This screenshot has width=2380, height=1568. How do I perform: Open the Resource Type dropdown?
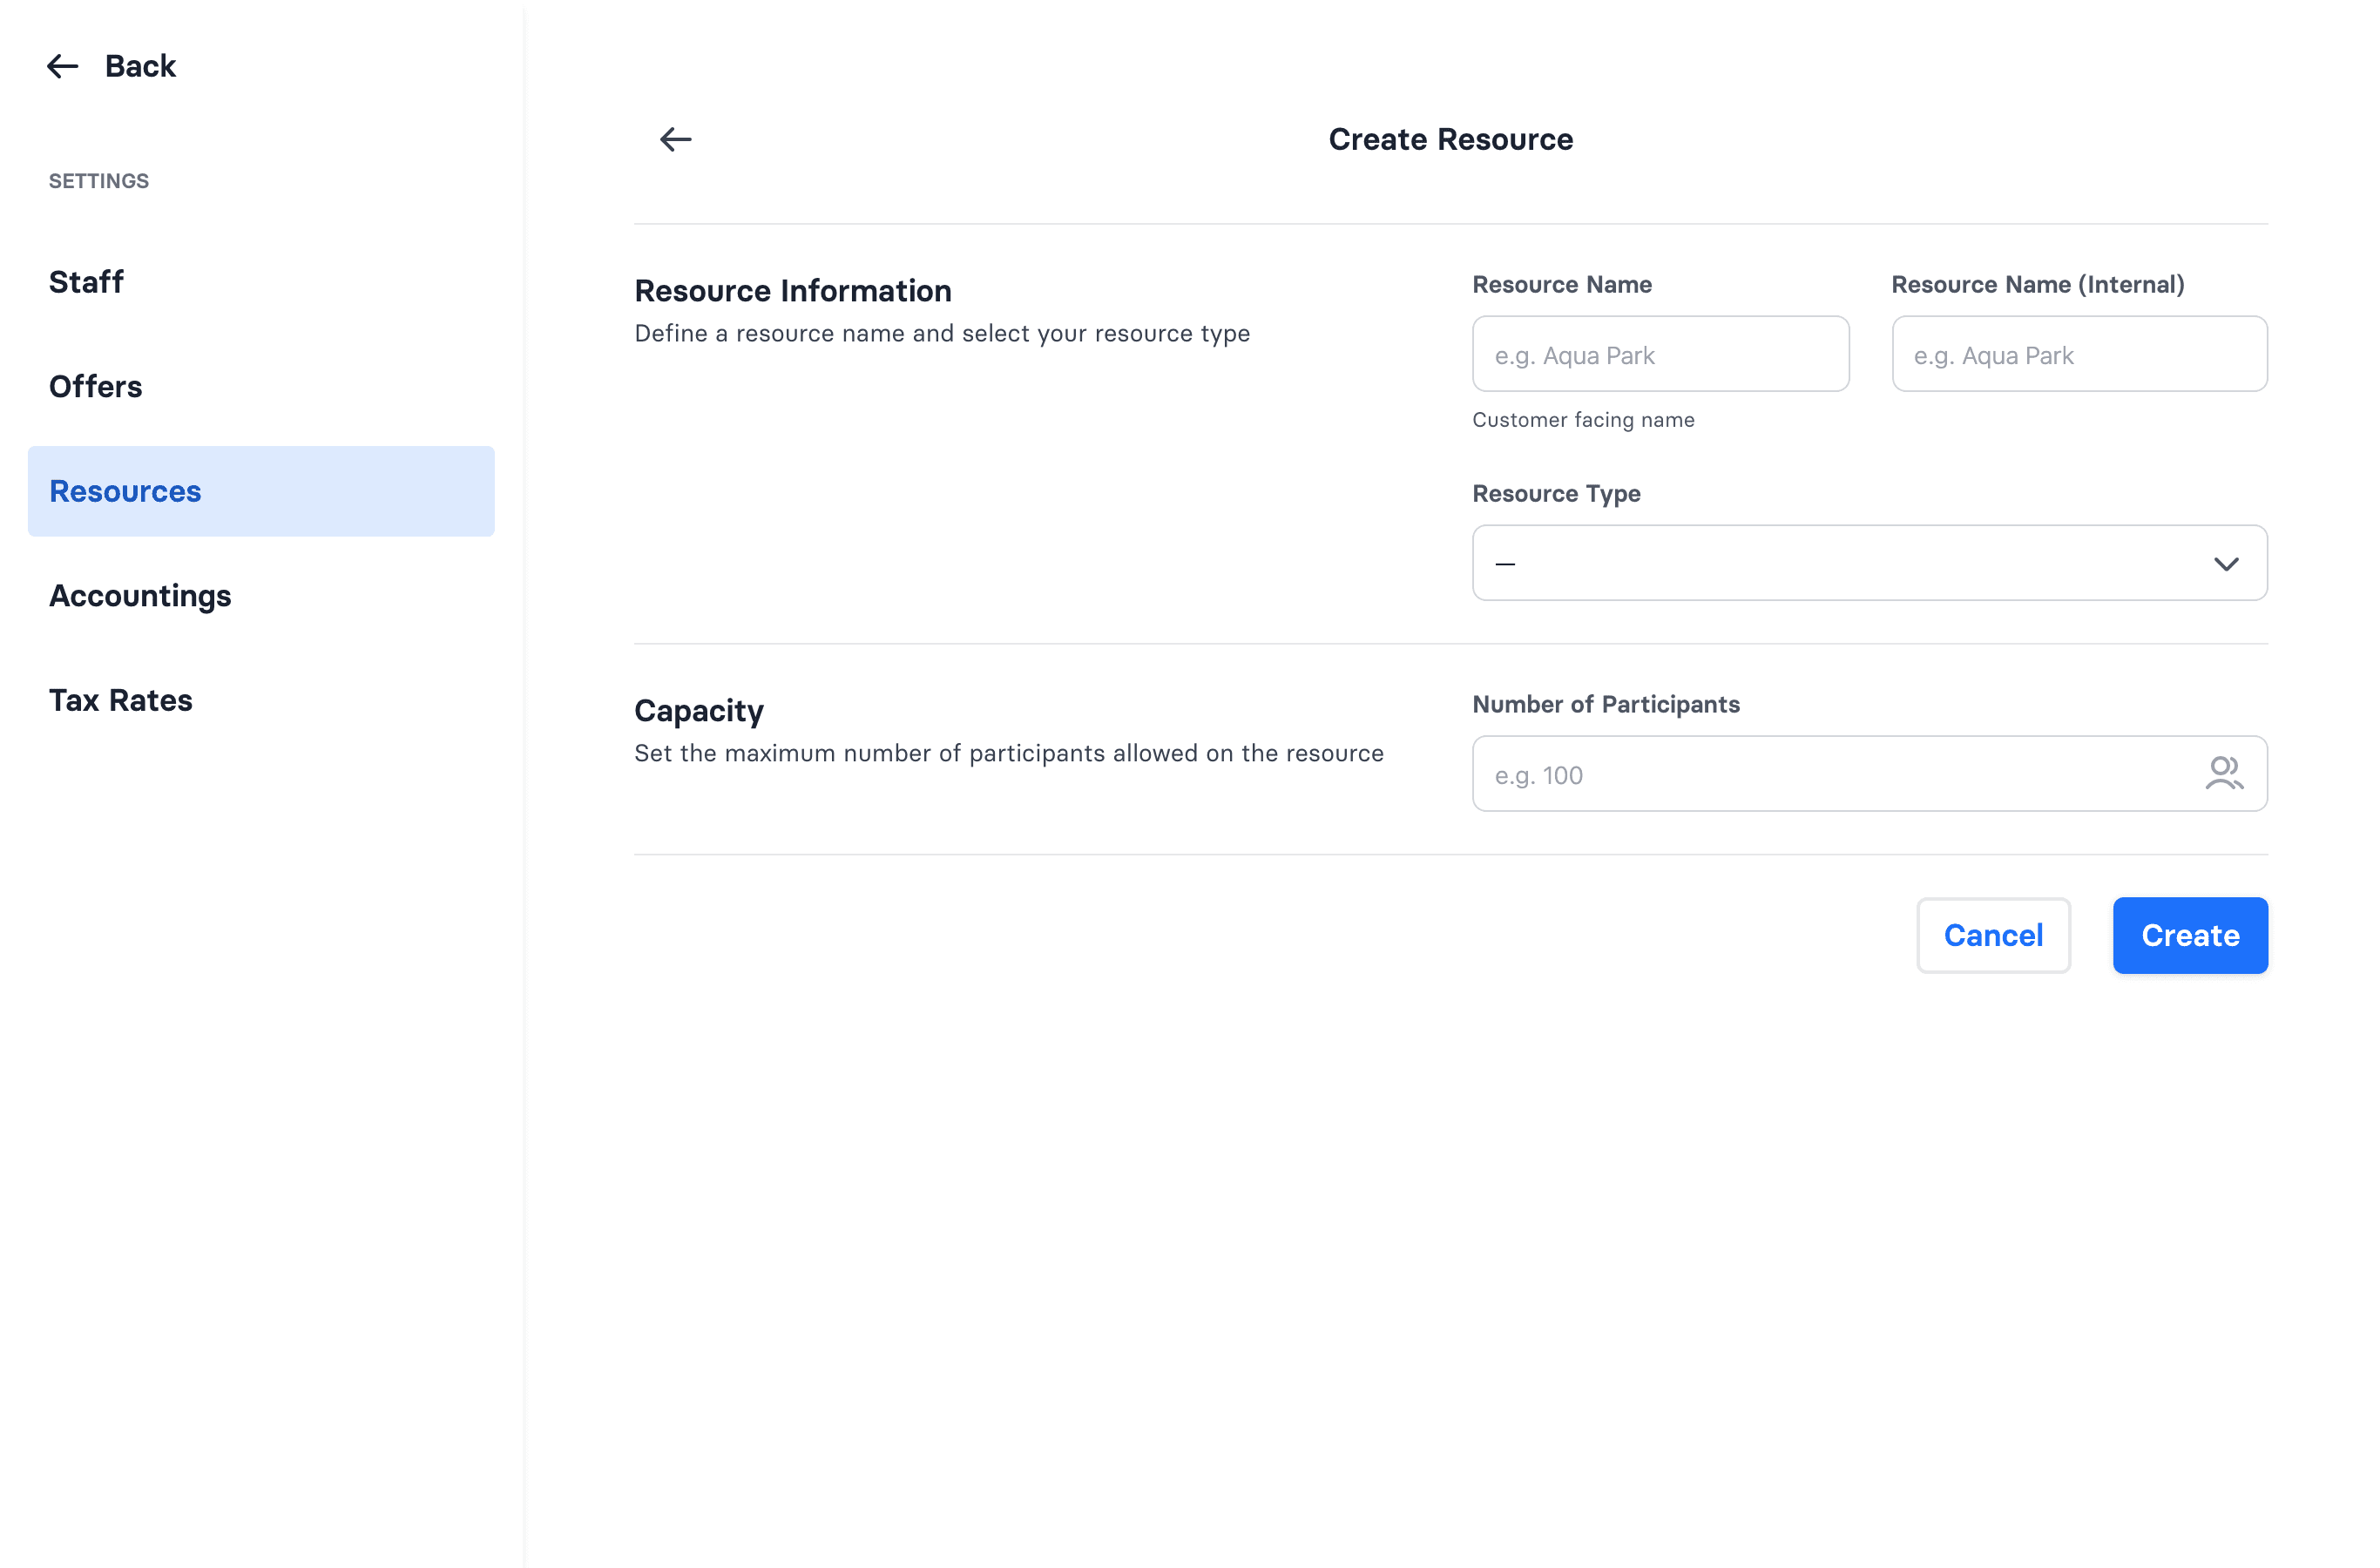[x=1870, y=563]
